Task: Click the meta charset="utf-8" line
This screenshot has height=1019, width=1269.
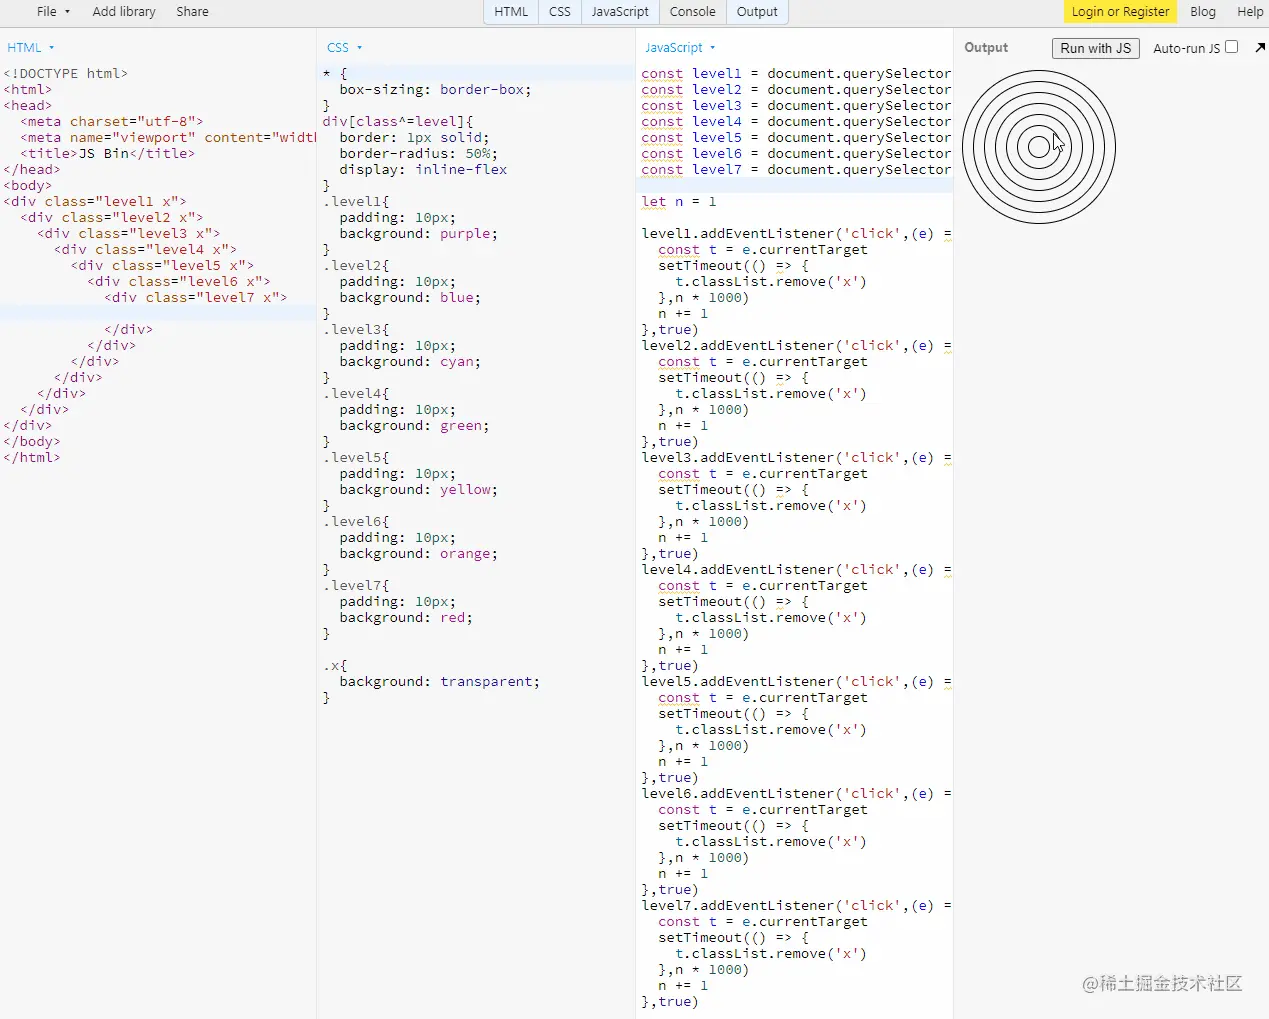Action: click(111, 122)
